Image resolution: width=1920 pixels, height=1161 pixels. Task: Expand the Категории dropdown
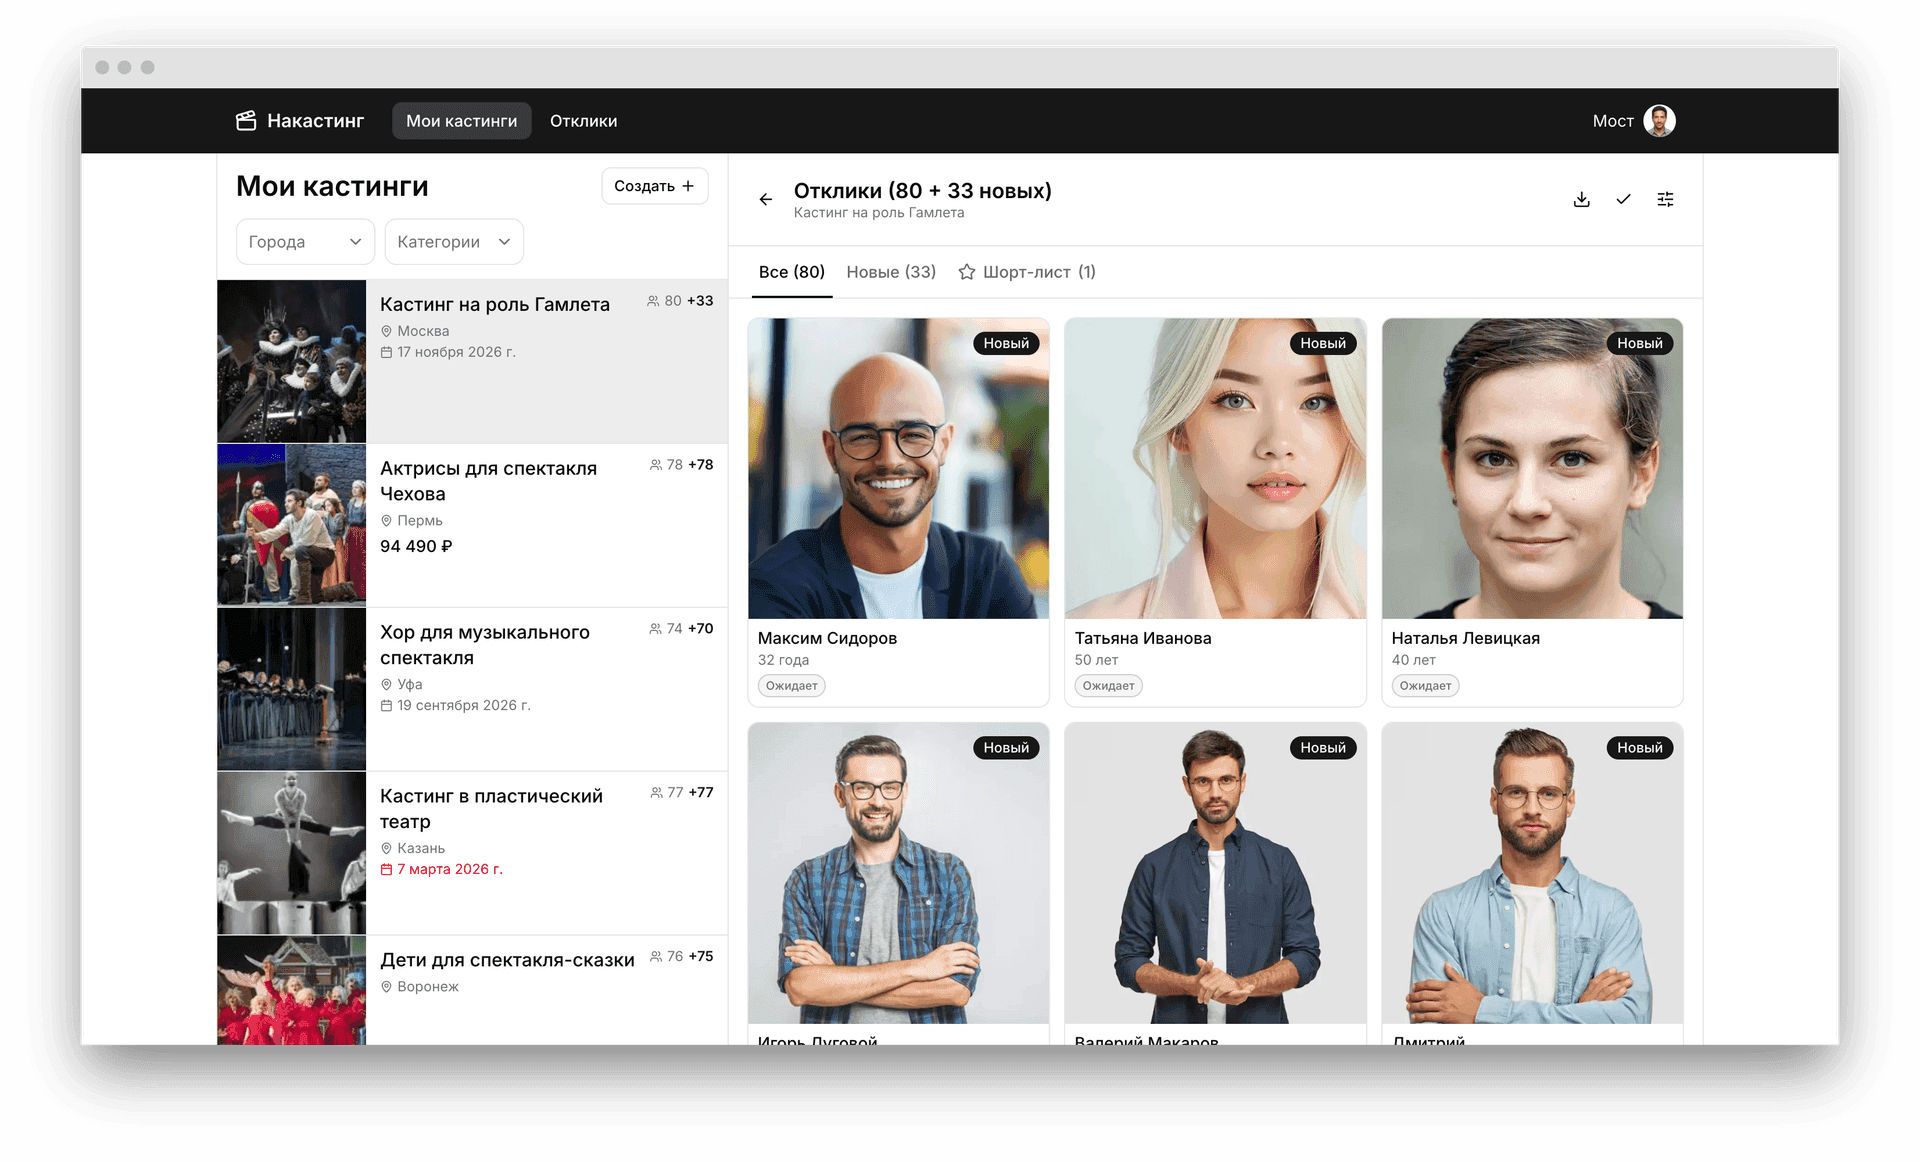(454, 242)
